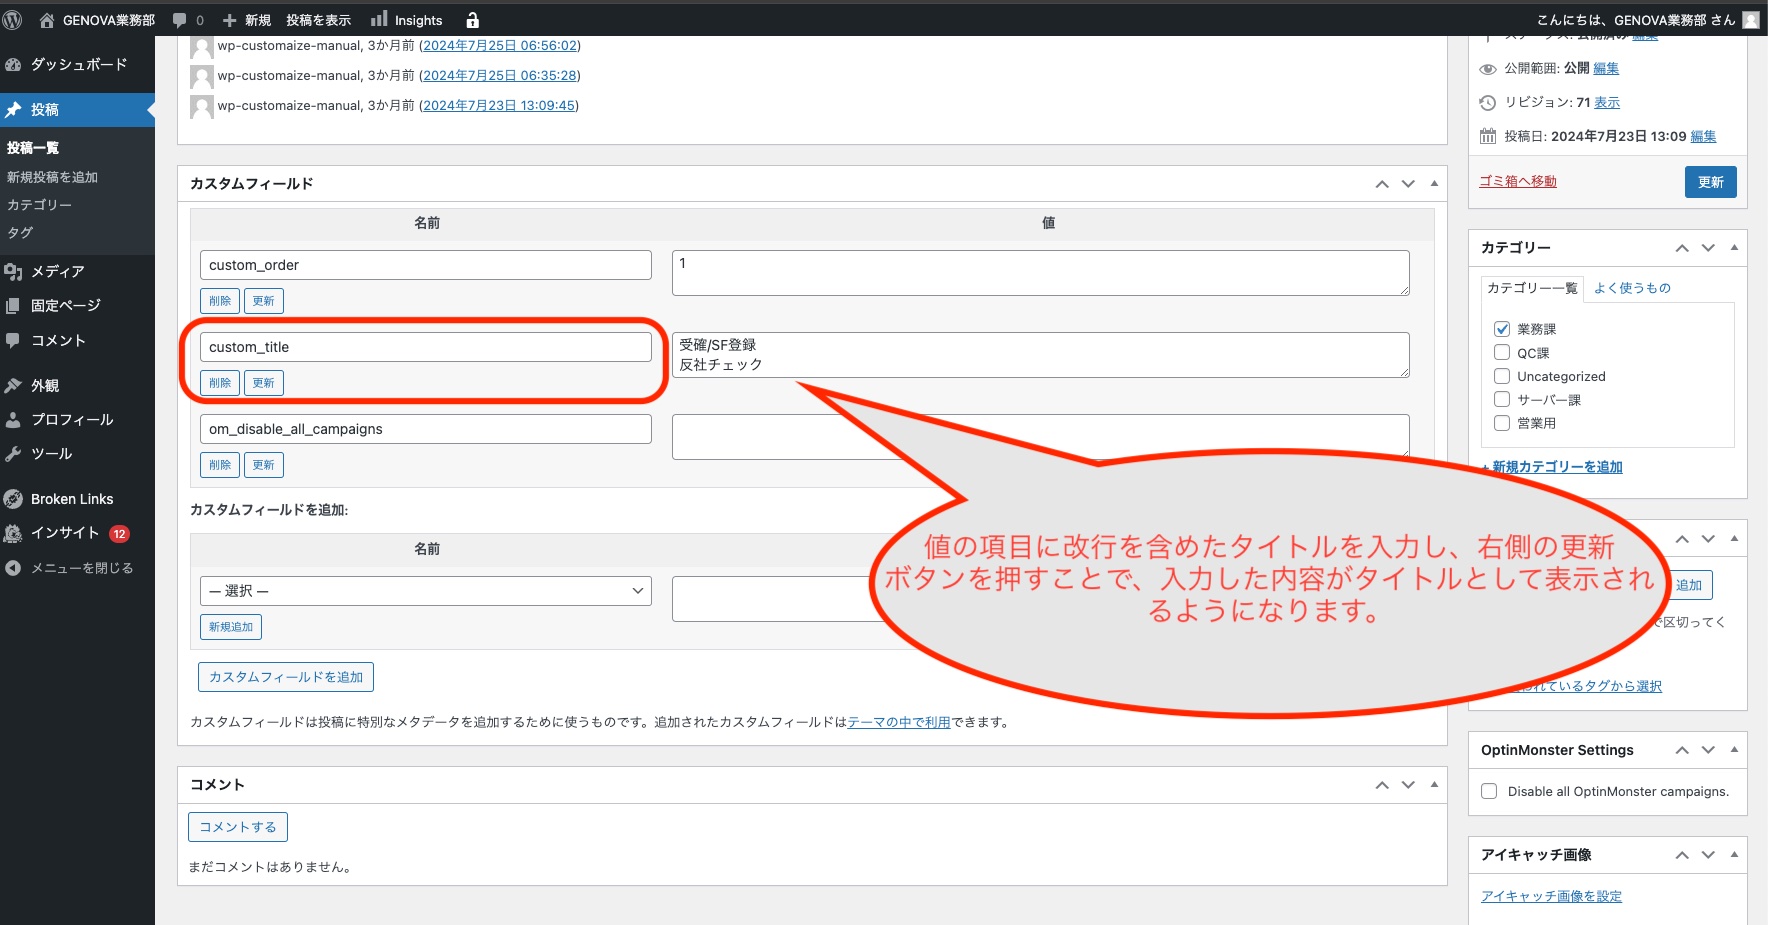The image size is (1768, 925).
Task: Collapse the カスタムフィールド panel with triangle toggle
Action: [1434, 184]
